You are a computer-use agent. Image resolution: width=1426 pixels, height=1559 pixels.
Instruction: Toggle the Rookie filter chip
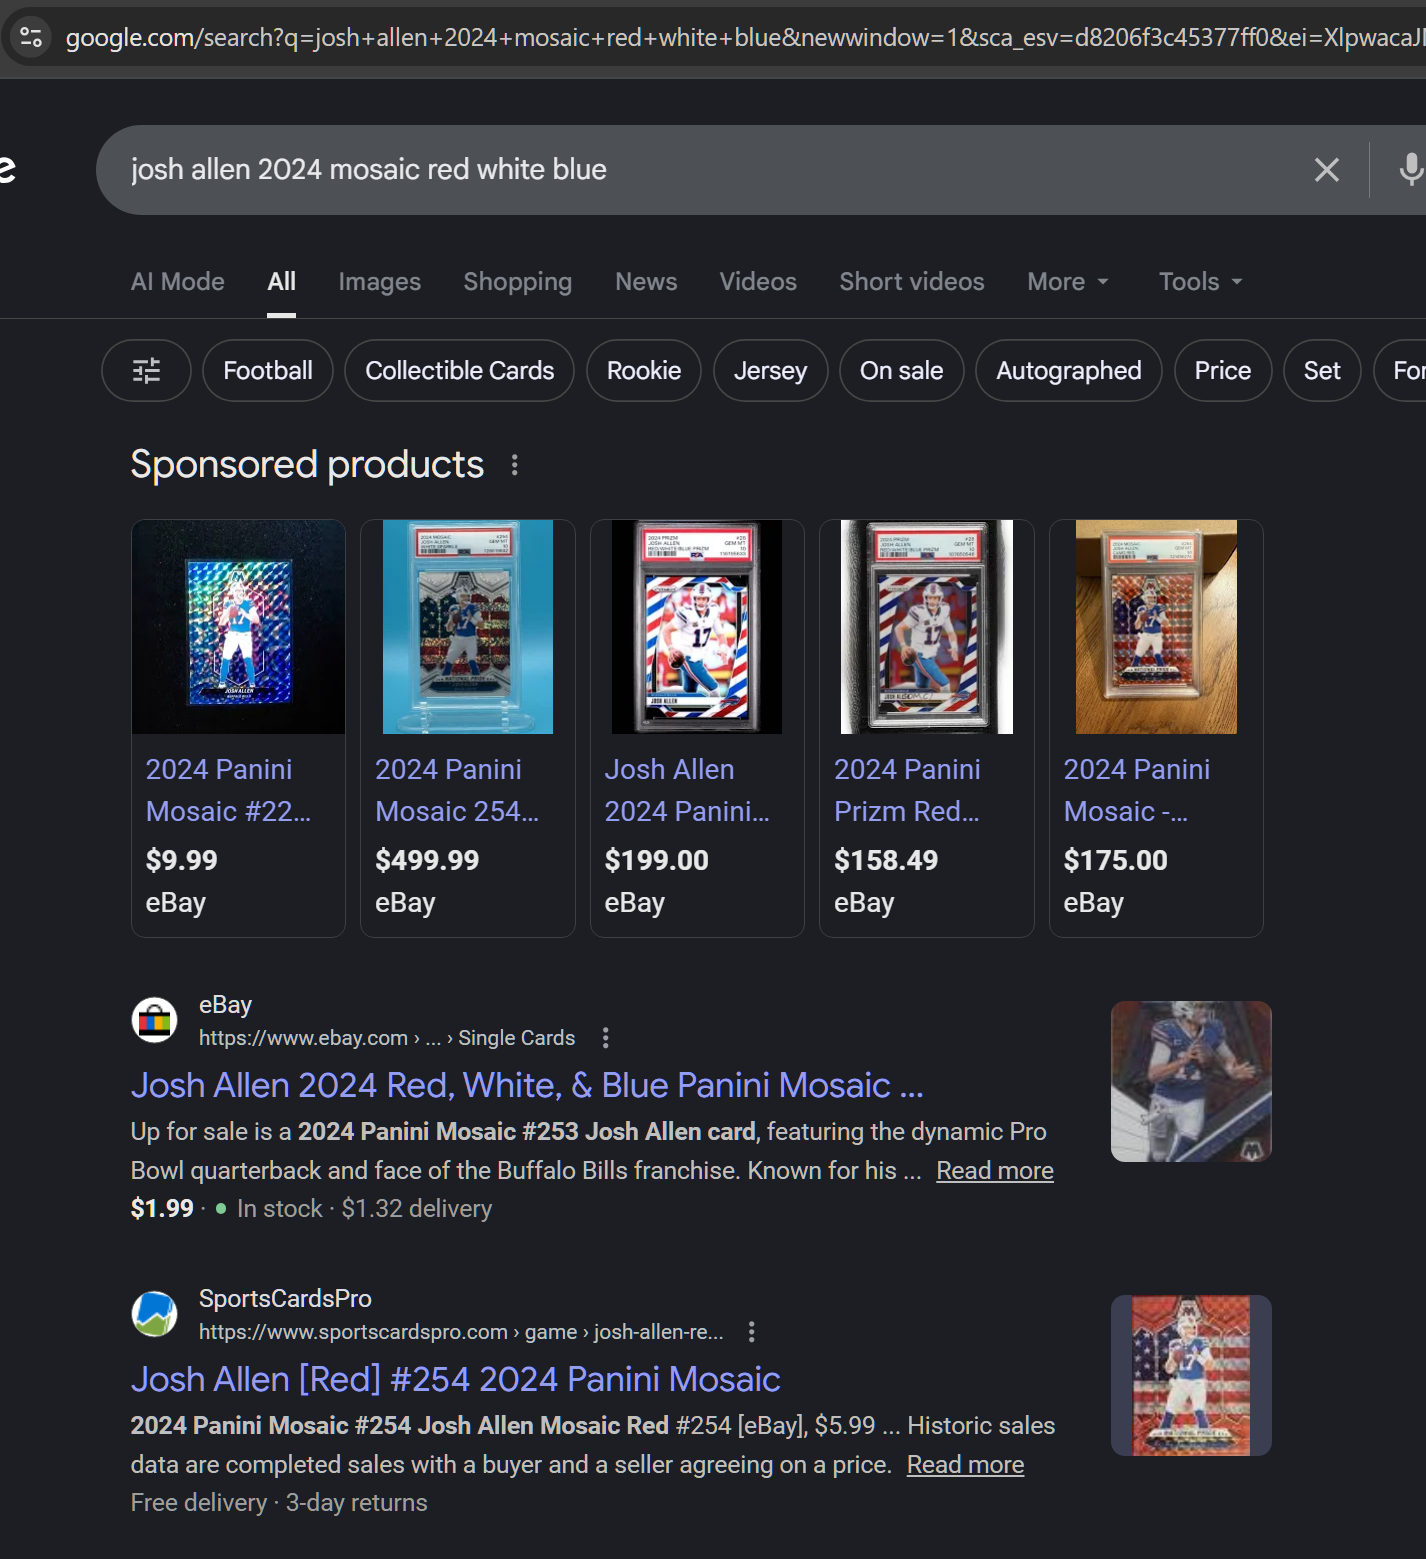click(x=643, y=371)
